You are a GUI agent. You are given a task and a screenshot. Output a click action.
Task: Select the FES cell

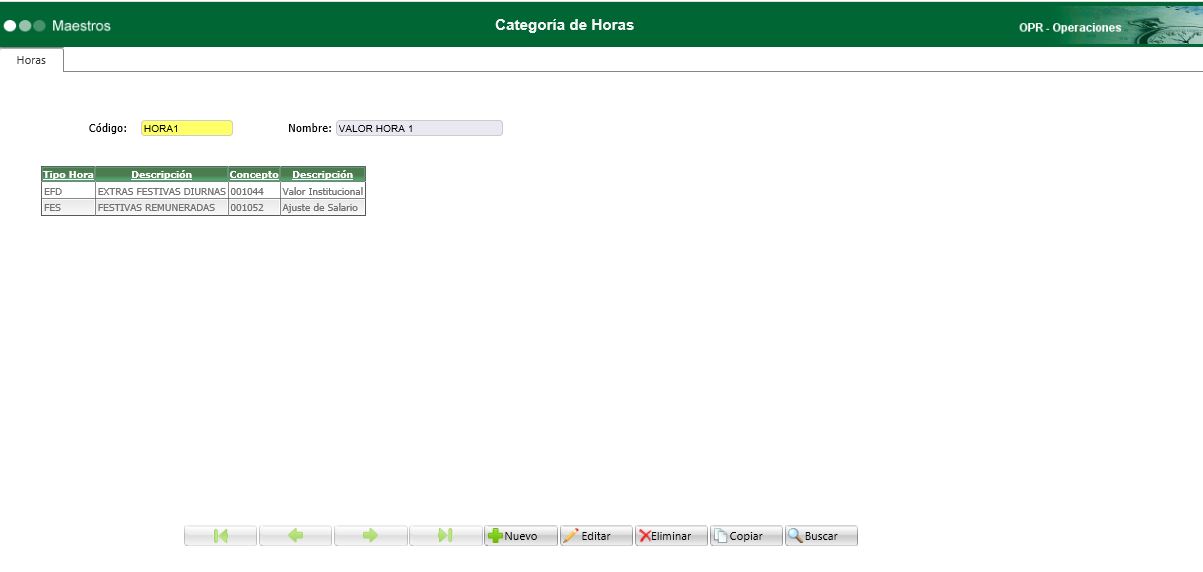click(68, 207)
